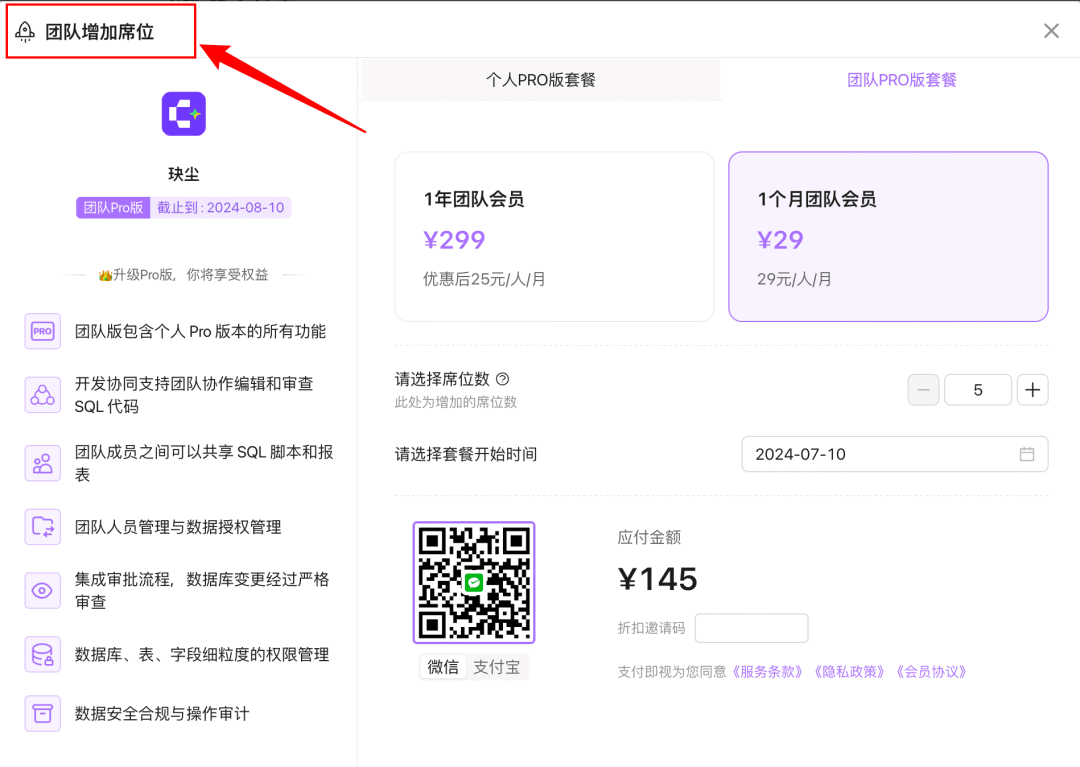Open the 《会员协议》 link
The image size is (1080, 767).
pyautogui.click(x=931, y=672)
